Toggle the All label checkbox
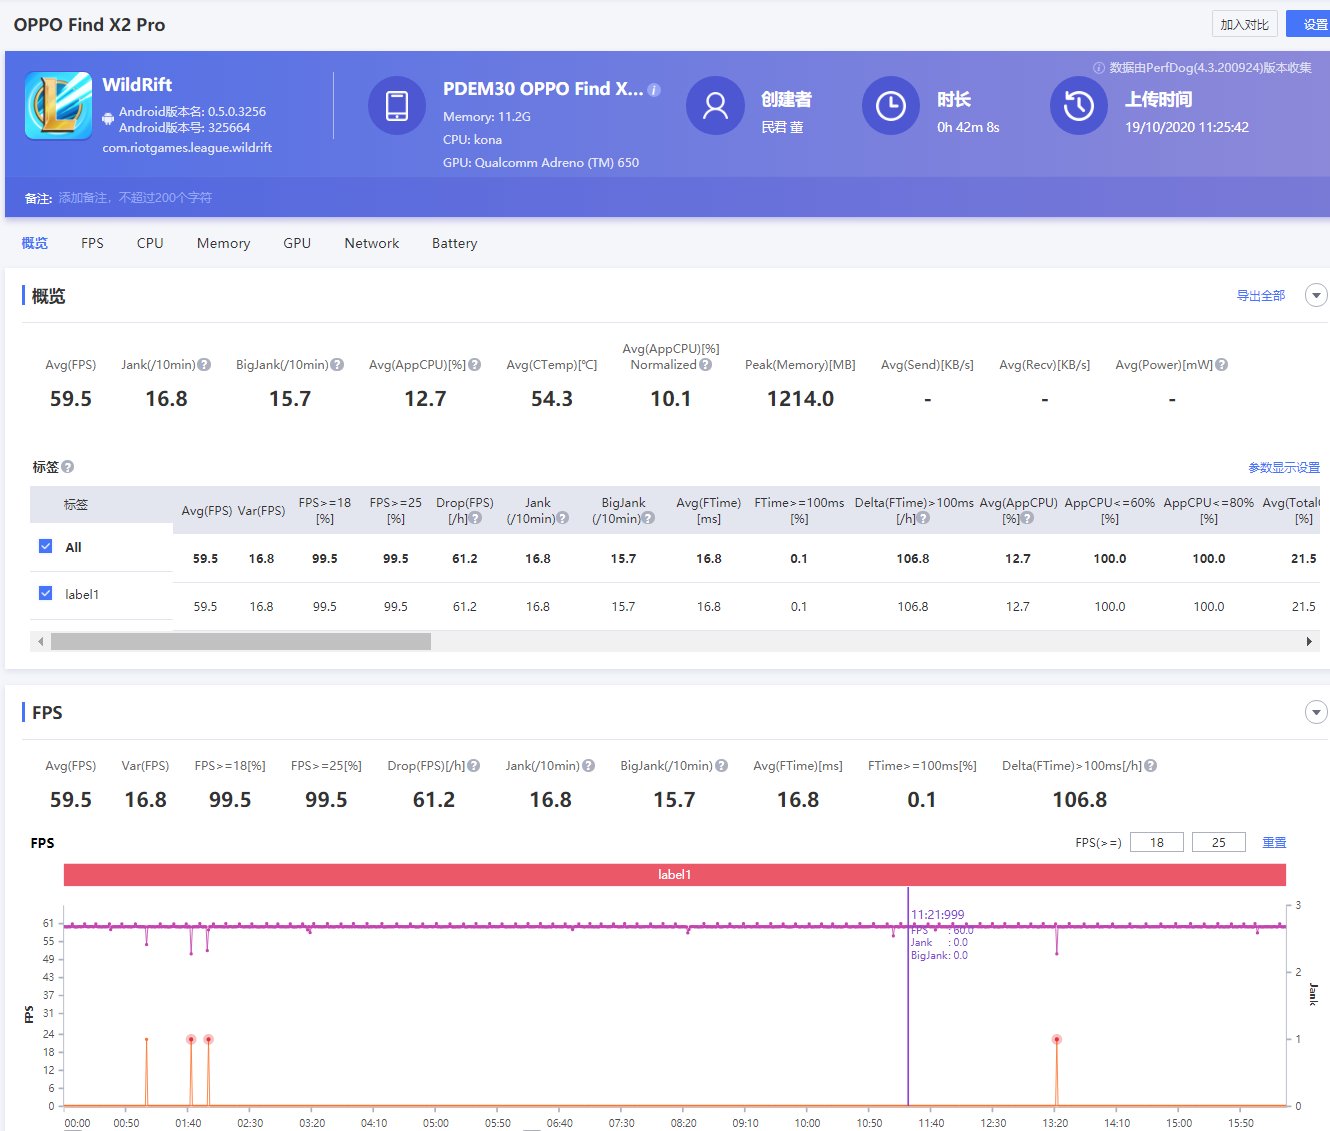This screenshot has height=1131, width=1330. 45,546
